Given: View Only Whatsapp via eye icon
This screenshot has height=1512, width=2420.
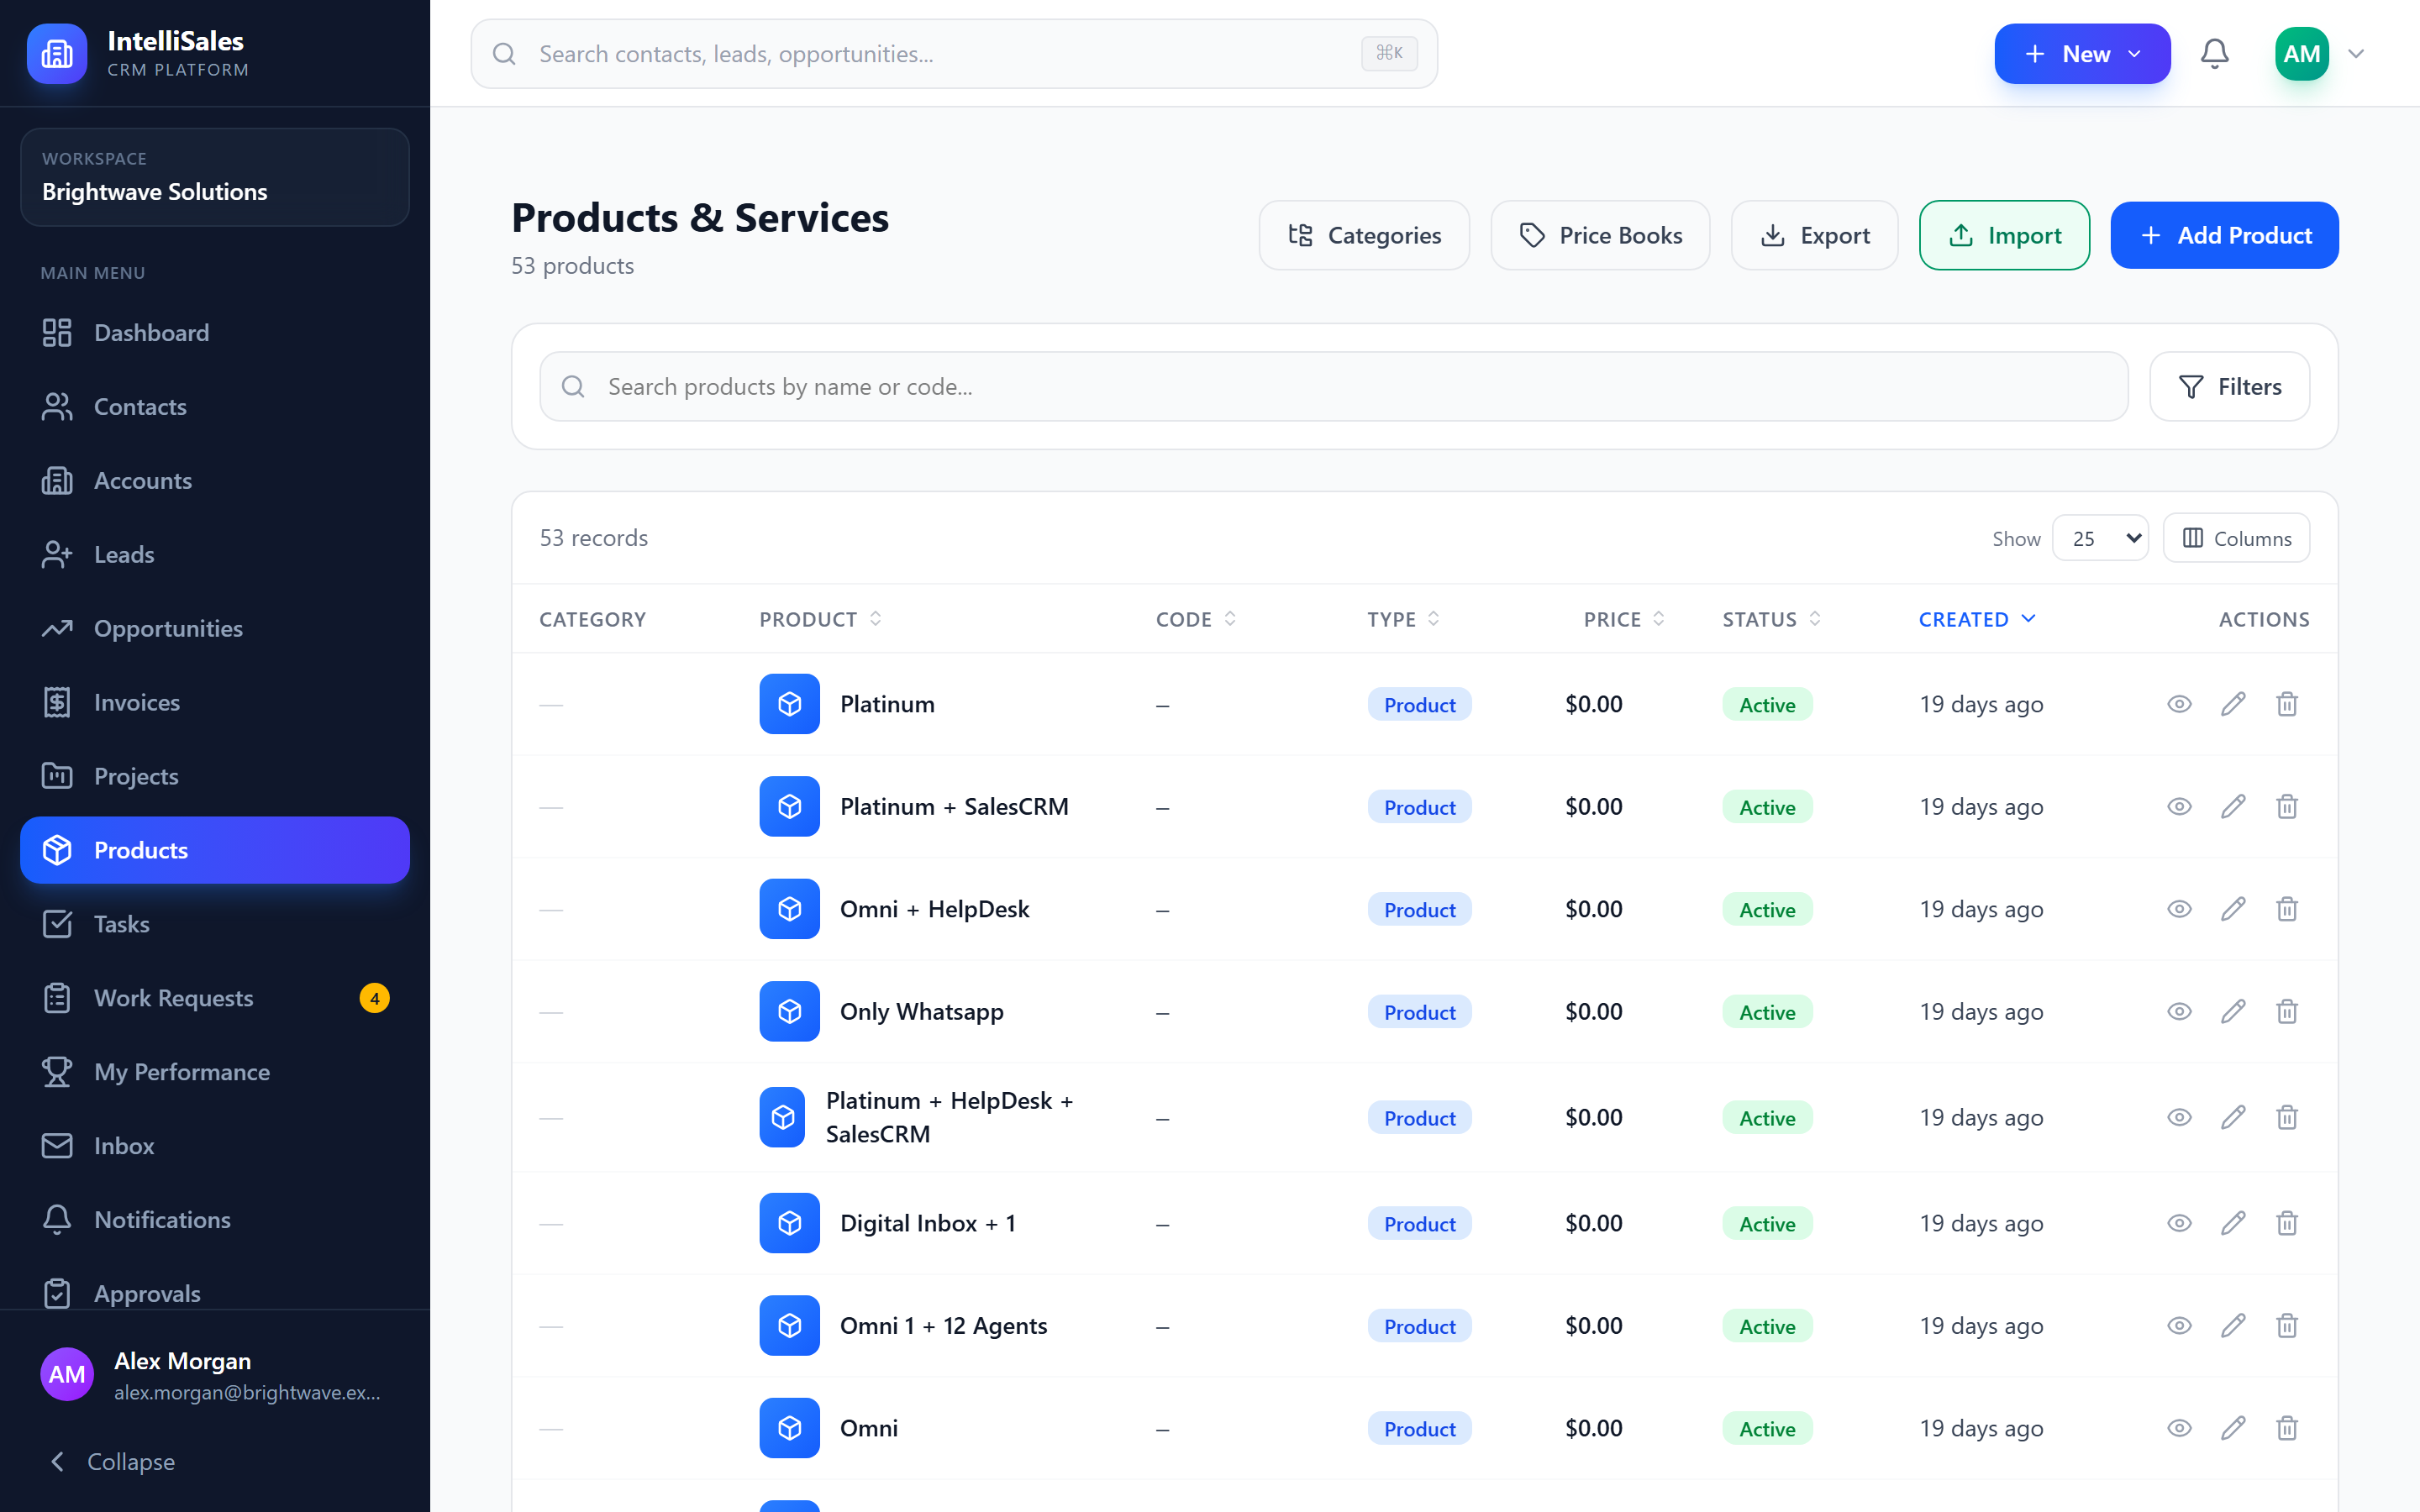Looking at the screenshot, I should [x=2179, y=1011].
